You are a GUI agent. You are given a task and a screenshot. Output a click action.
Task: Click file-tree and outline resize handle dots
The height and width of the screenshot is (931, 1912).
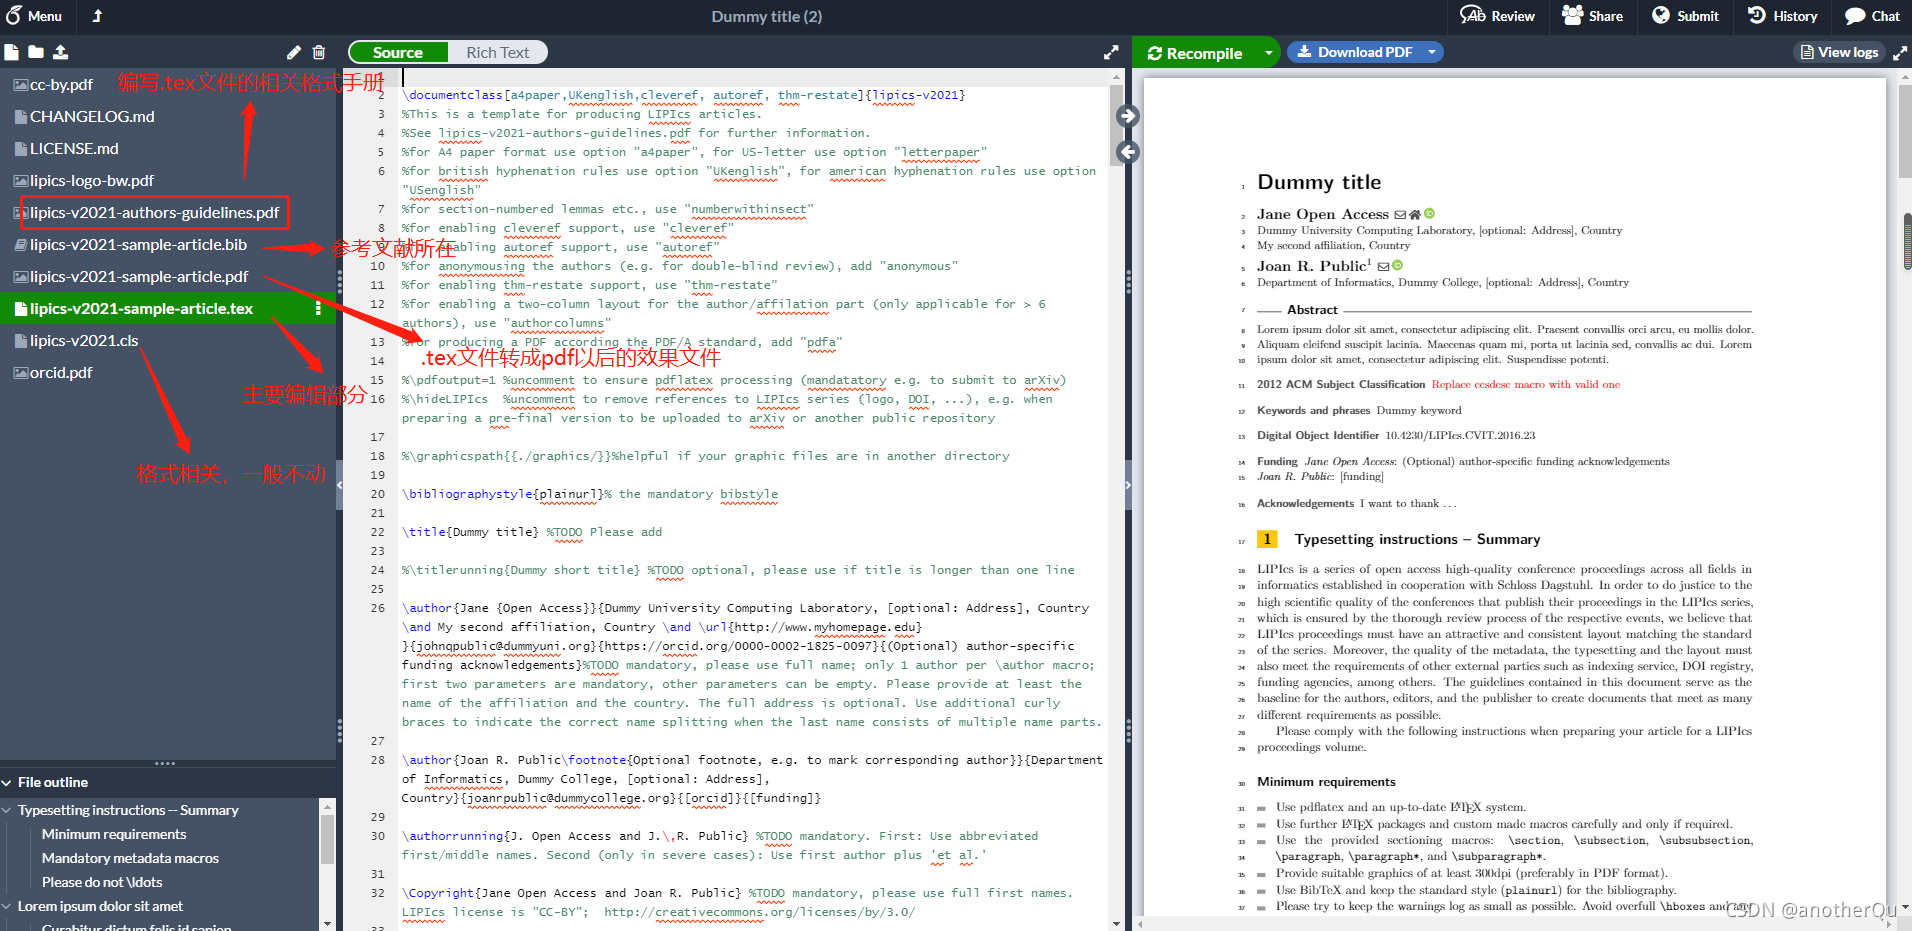point(165,763)
